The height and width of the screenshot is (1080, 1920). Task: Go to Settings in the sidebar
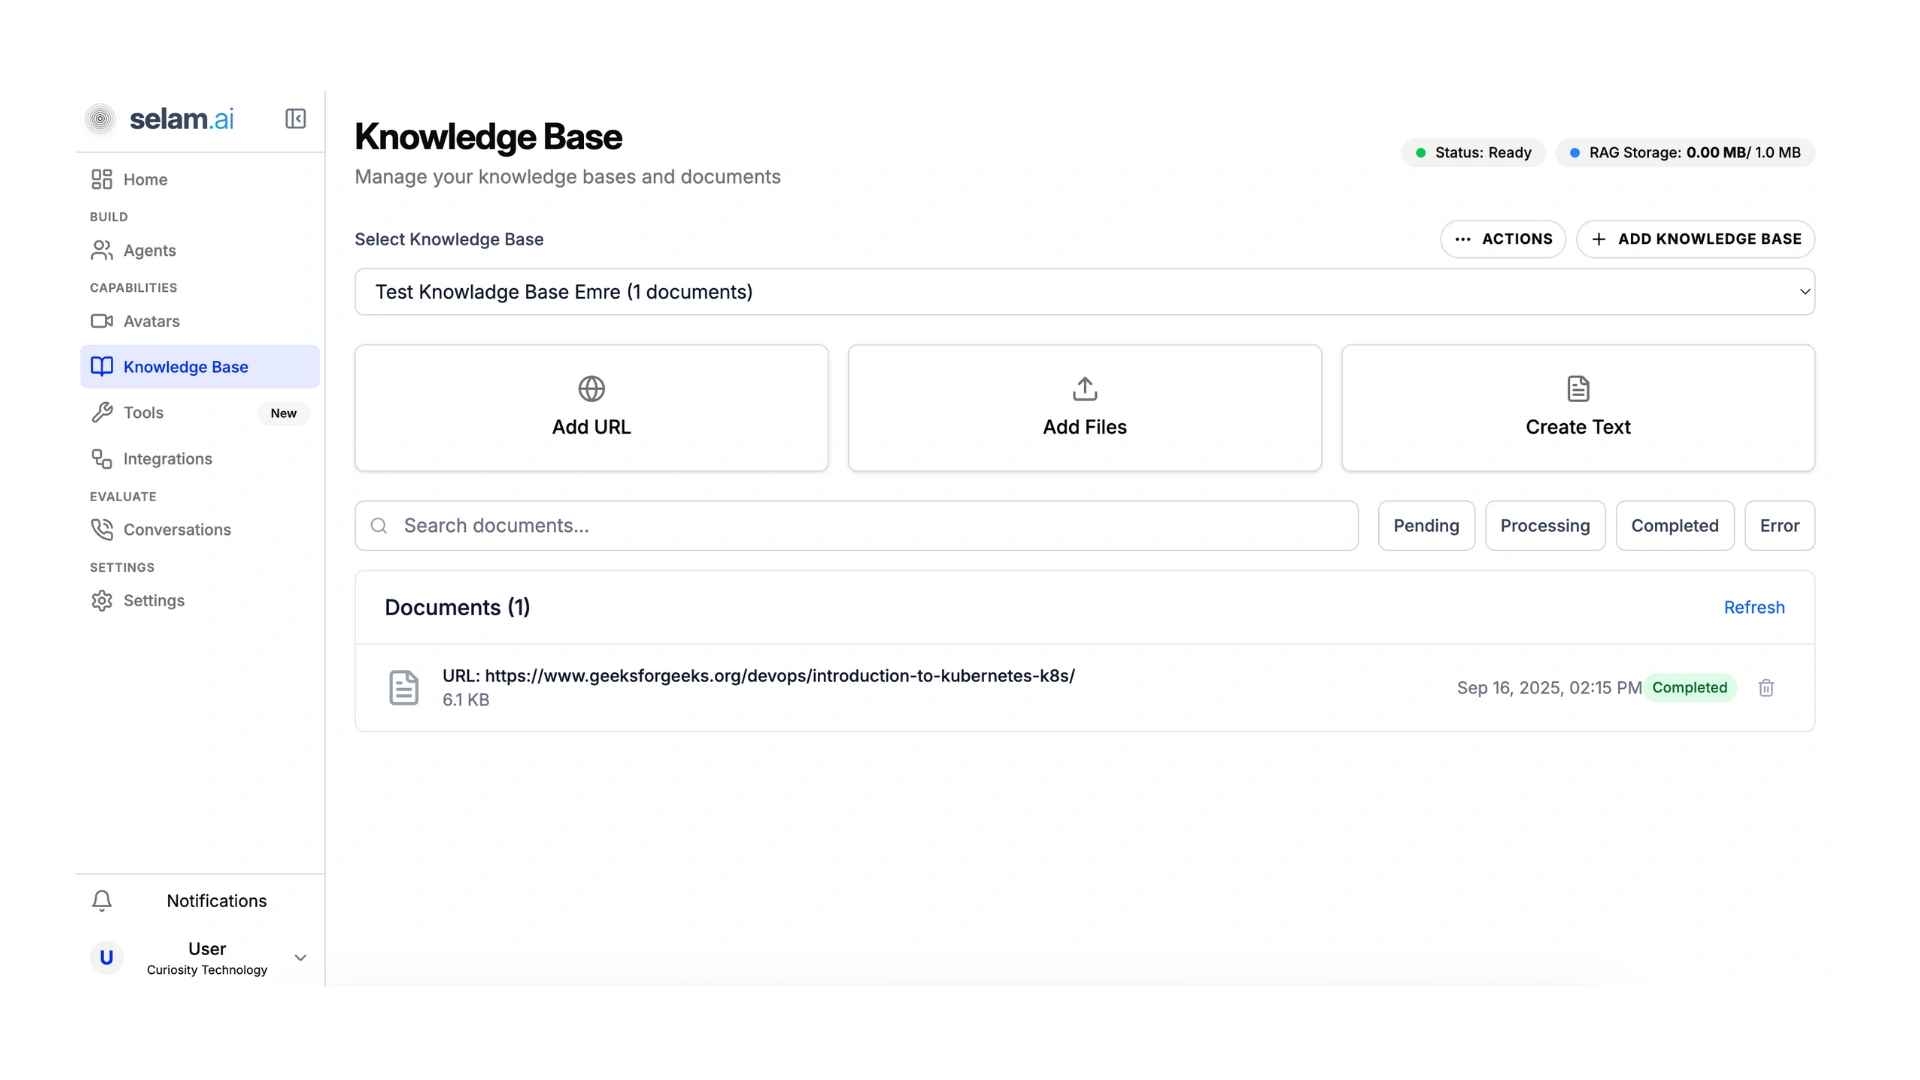tap(155, 600)
